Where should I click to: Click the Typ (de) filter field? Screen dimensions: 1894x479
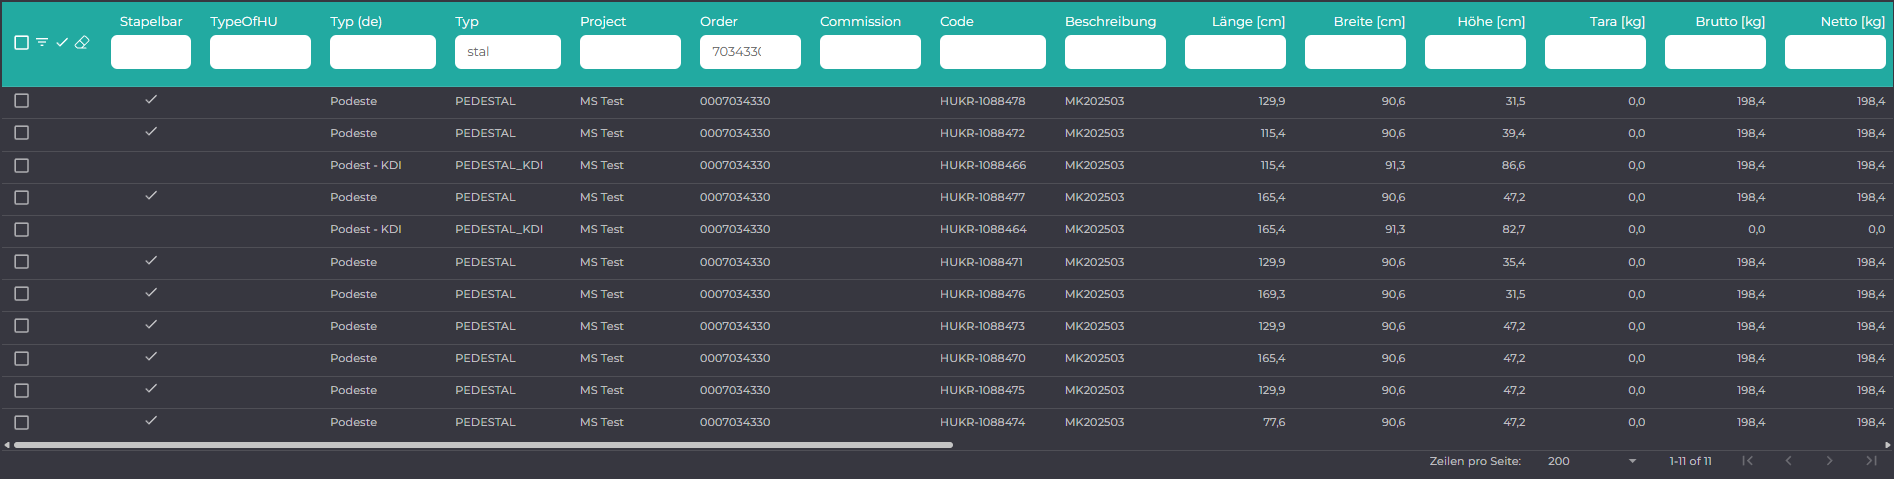(383, 52)
